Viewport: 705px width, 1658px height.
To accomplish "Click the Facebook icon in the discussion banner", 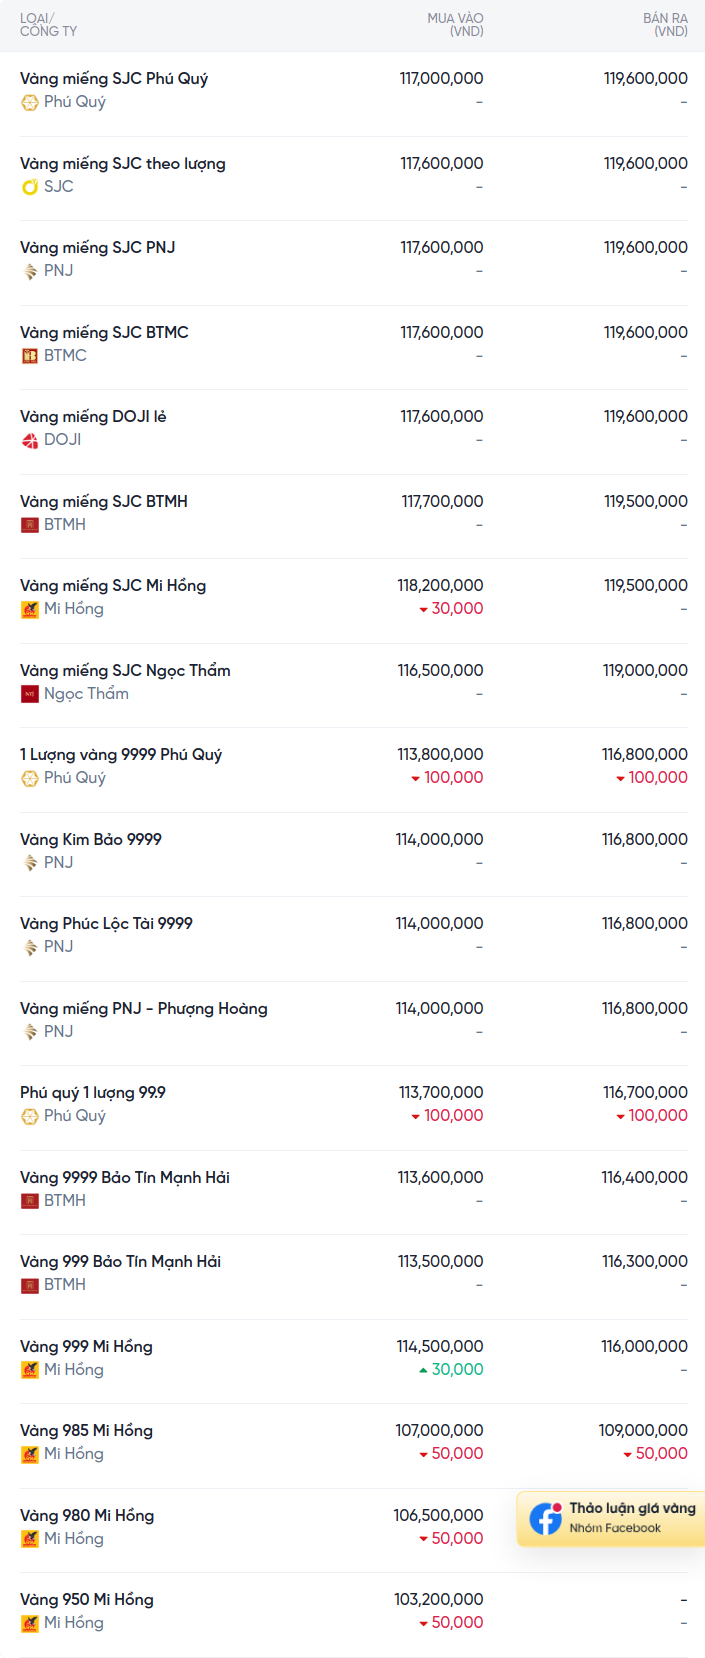I will [546, 1518].
